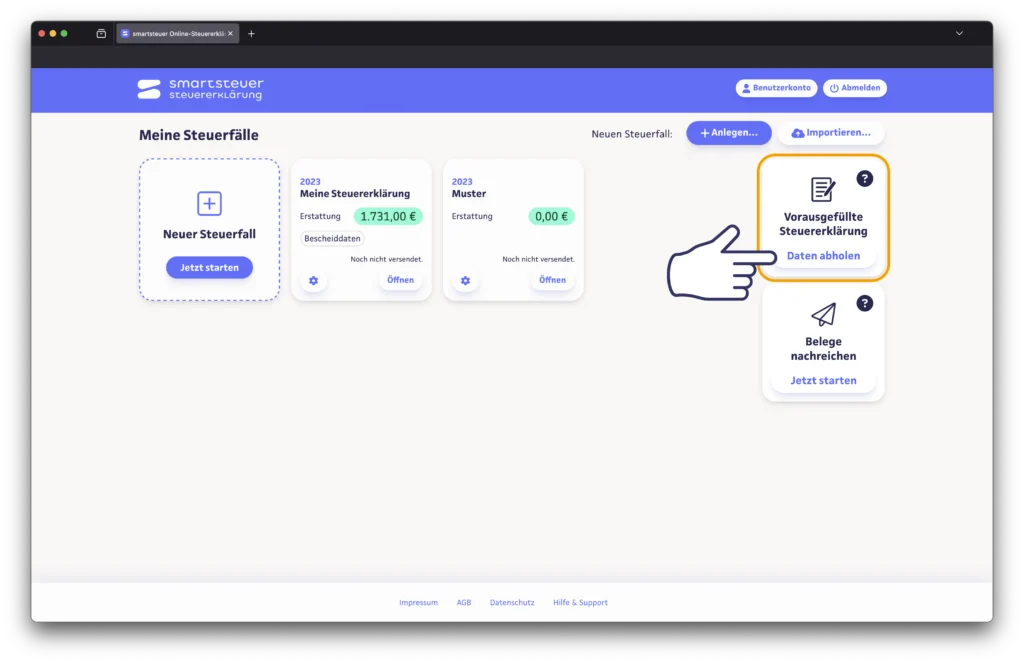The image size is (1024, 663).
Task: Open settings gear on Muster card
Action: (x=465, y=281)
